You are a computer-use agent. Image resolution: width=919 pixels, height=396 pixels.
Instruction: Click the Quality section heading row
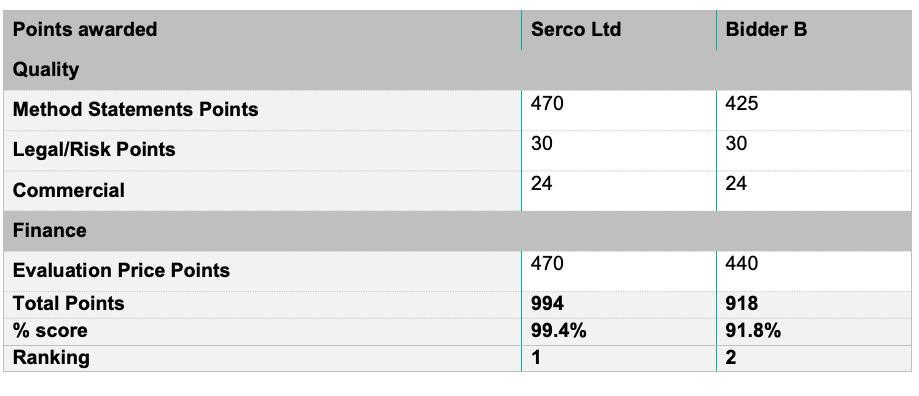(457, 70)
